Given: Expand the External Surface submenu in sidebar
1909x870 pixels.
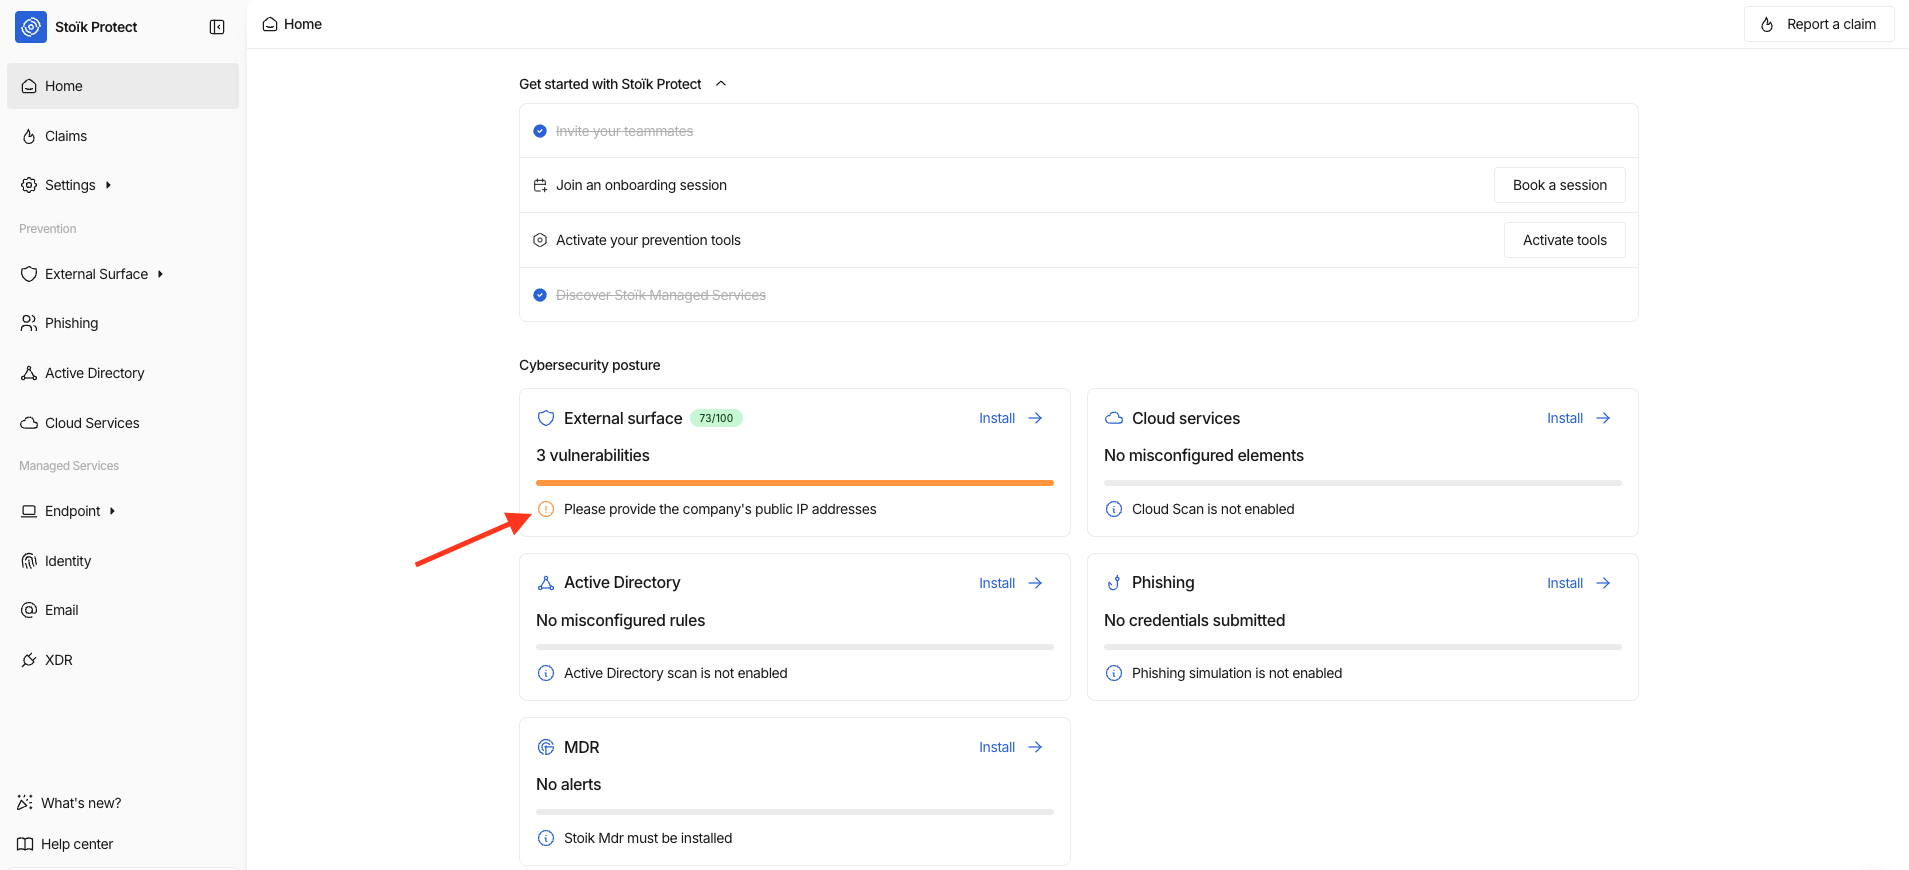Looking at the screenshot, I should (160, 274).
